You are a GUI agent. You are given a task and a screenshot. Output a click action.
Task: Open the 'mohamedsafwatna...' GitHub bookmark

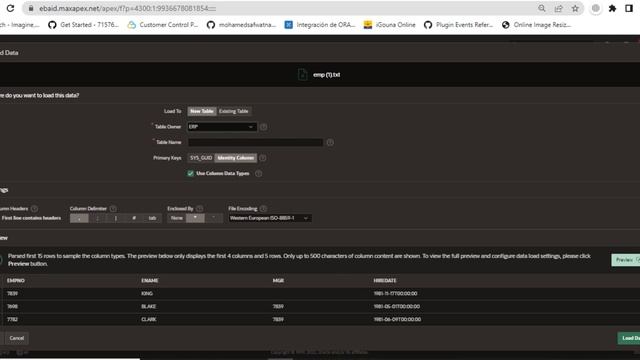(241, 25)
